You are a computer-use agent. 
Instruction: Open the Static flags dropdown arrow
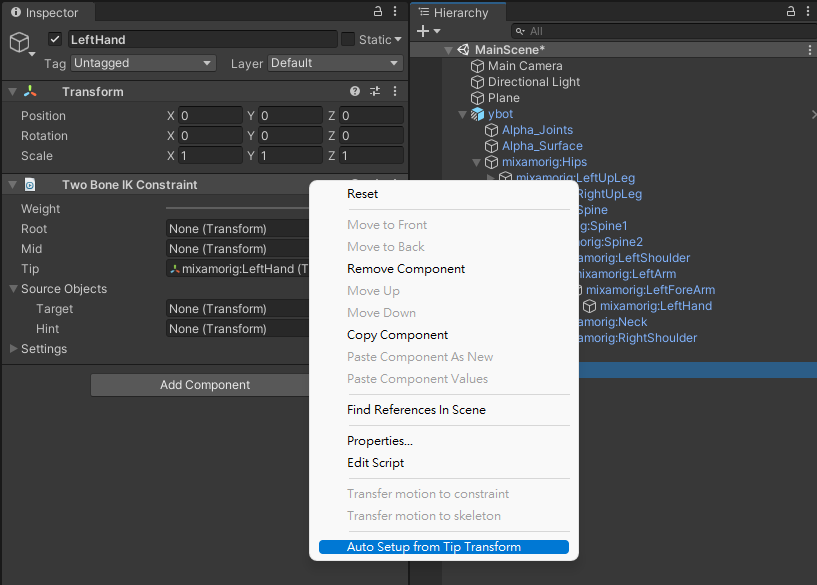coord(398,39)
